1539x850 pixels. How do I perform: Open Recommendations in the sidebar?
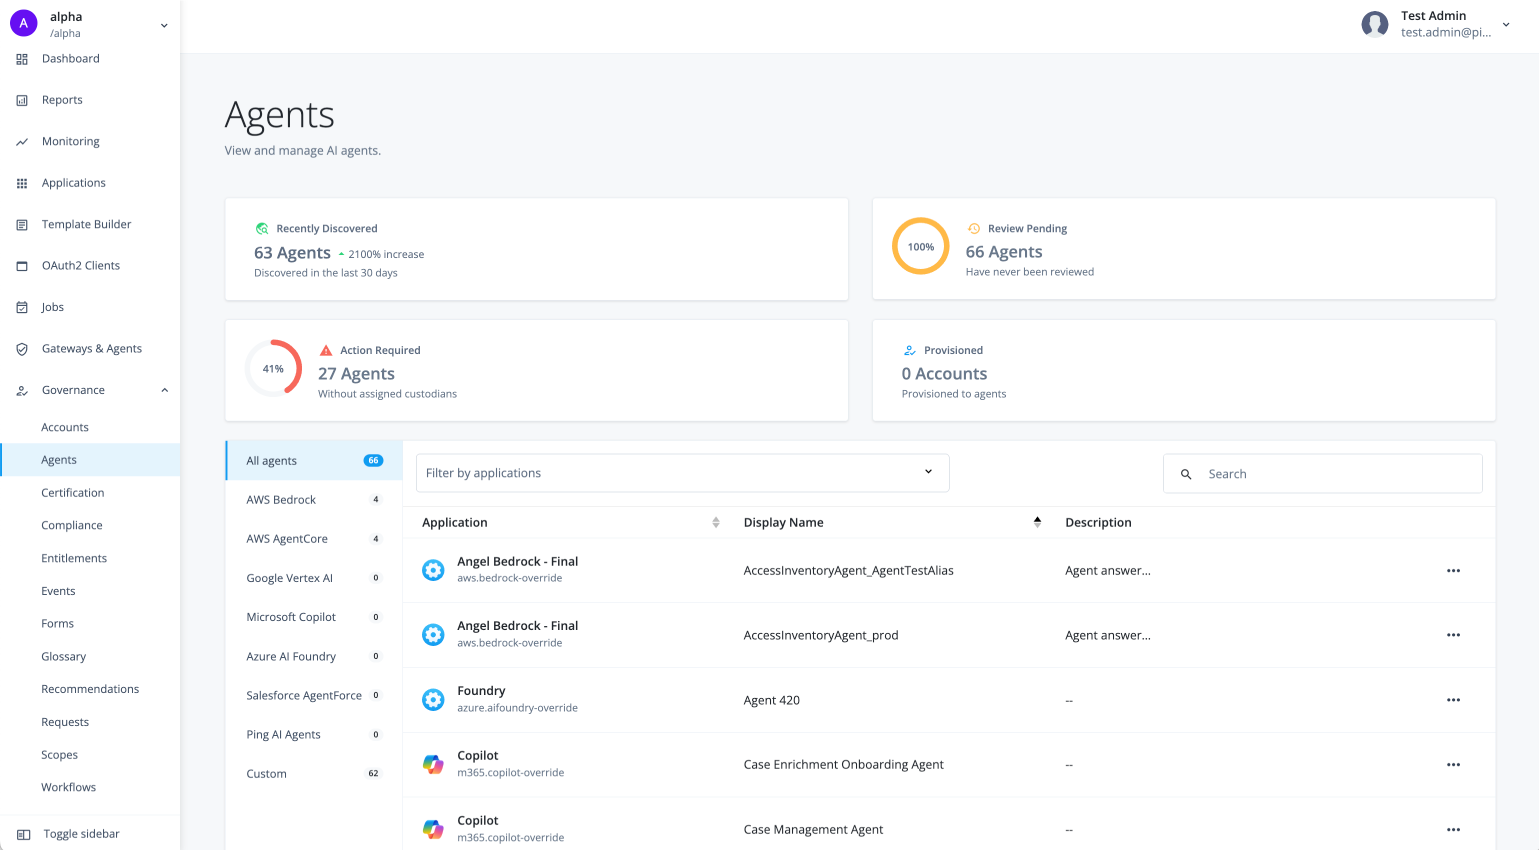tap(90, 689)
